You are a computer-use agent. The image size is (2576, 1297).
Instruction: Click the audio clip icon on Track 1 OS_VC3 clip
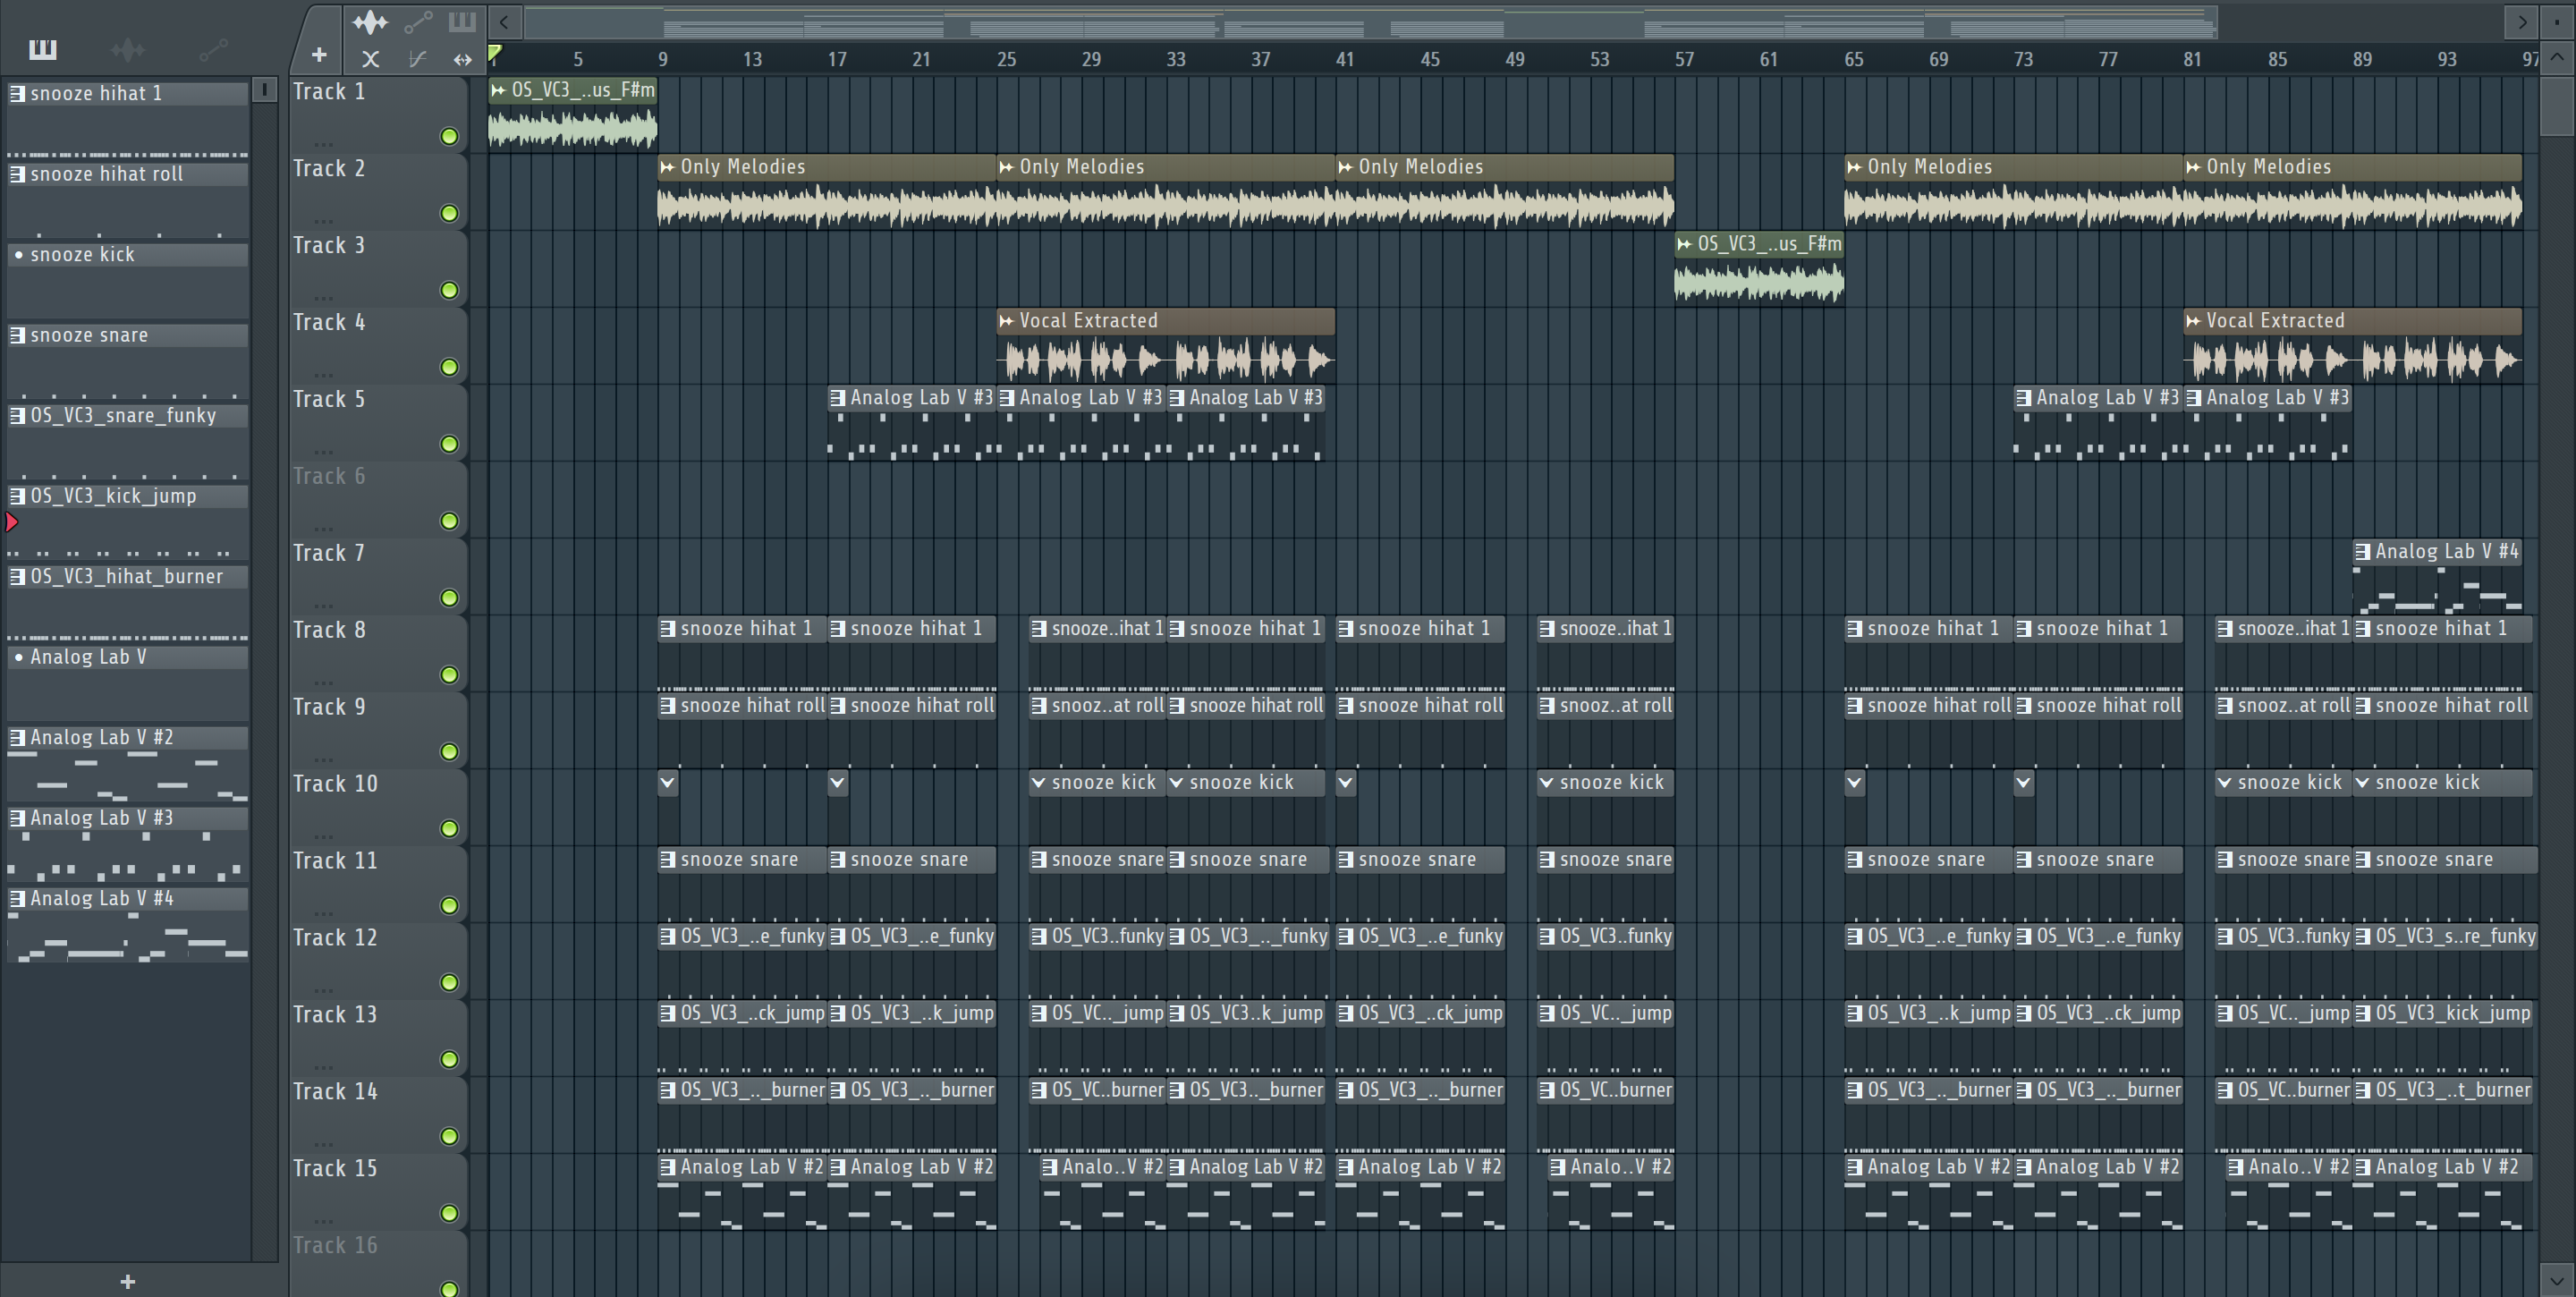[x=498, y=90]
